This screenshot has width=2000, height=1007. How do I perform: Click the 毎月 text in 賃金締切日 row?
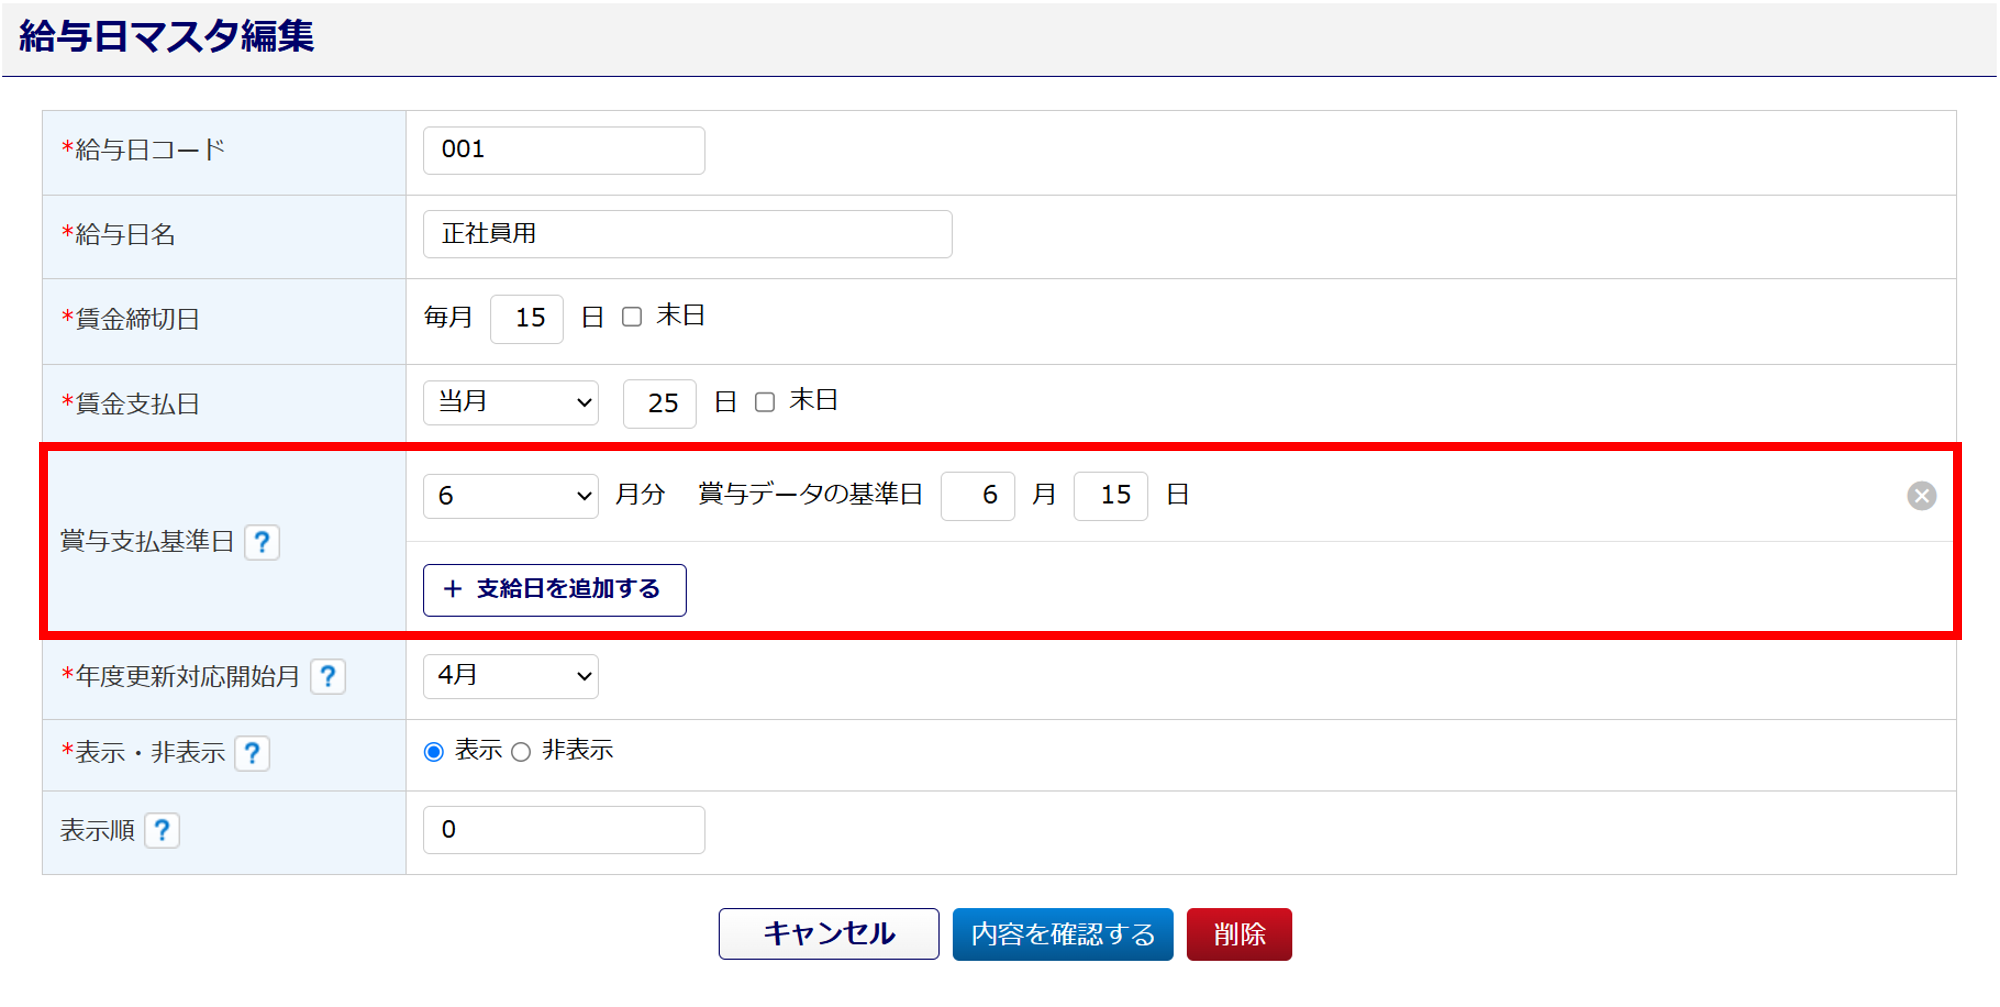point(448,317)
